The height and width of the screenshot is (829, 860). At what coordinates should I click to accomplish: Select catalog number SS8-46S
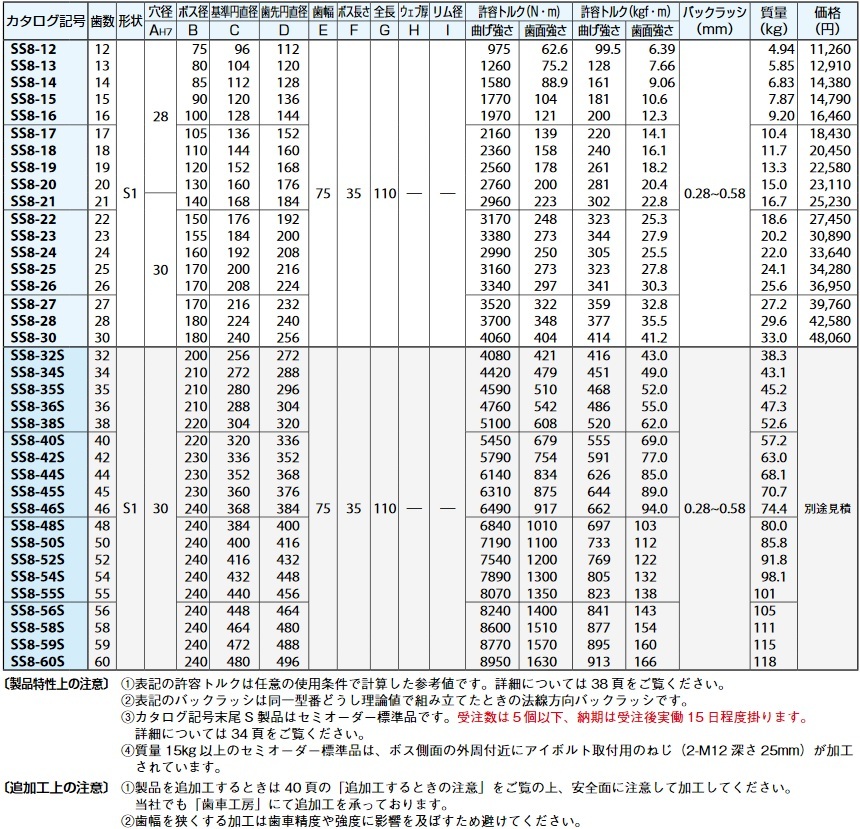[x=37, y=509]
